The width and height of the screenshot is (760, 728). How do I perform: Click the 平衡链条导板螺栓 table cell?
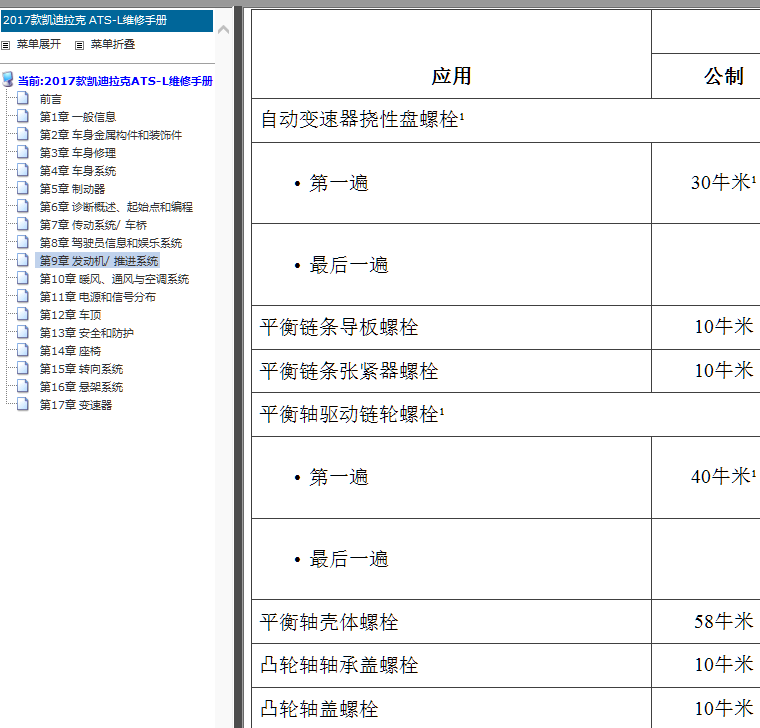[x=451, y=327]
